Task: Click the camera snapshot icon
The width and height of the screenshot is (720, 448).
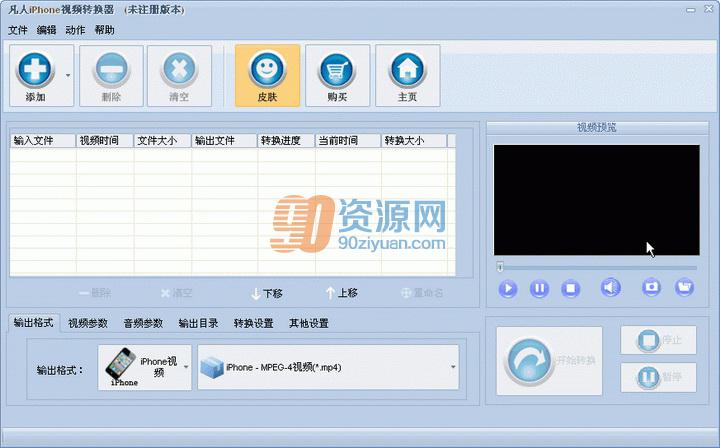Action: point(651,287)
